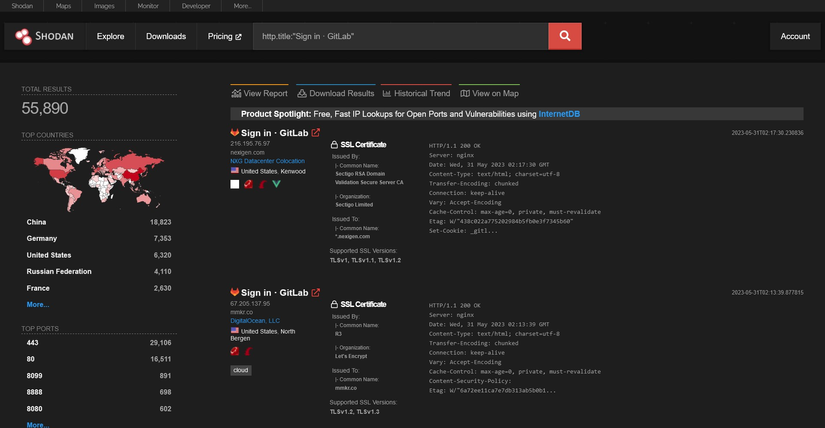
Task: Expand More… under Top Countries
Action: (x=37, y=304)
